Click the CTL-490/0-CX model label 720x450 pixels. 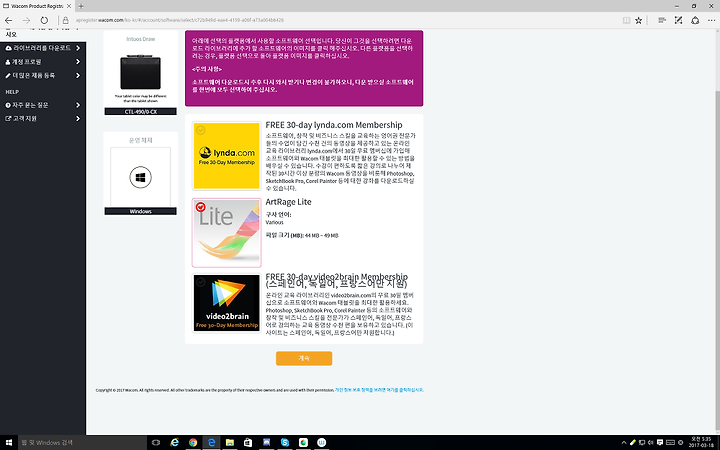coord(141,112)
